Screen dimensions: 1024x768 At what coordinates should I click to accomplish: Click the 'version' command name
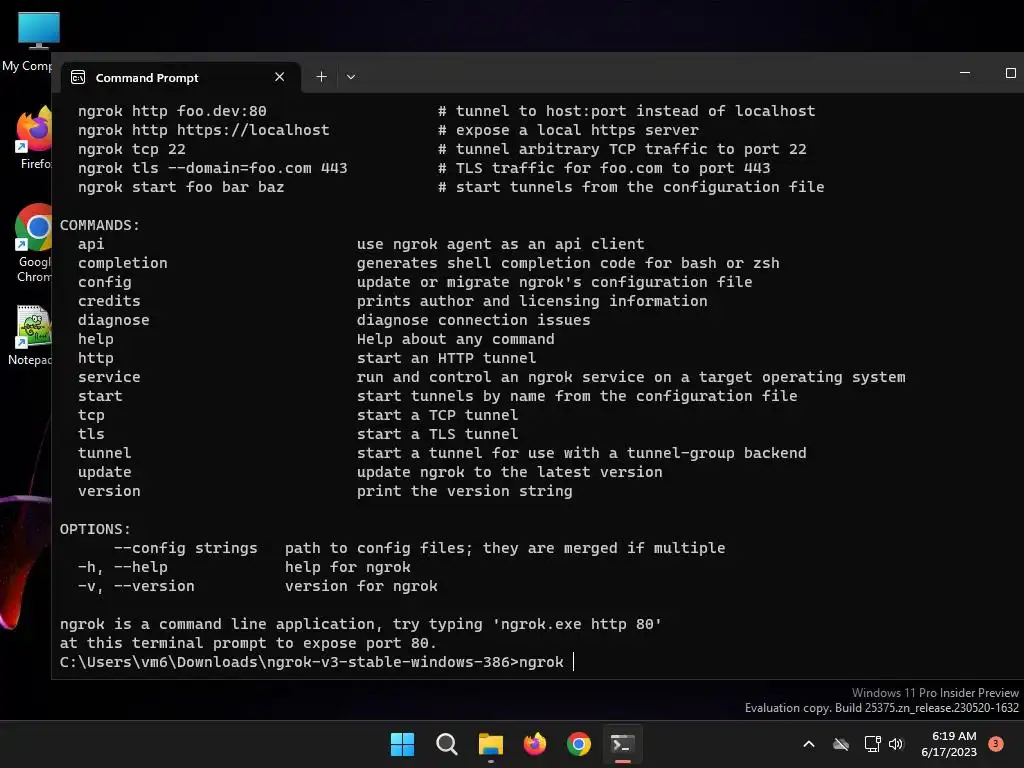click(109, 491)
